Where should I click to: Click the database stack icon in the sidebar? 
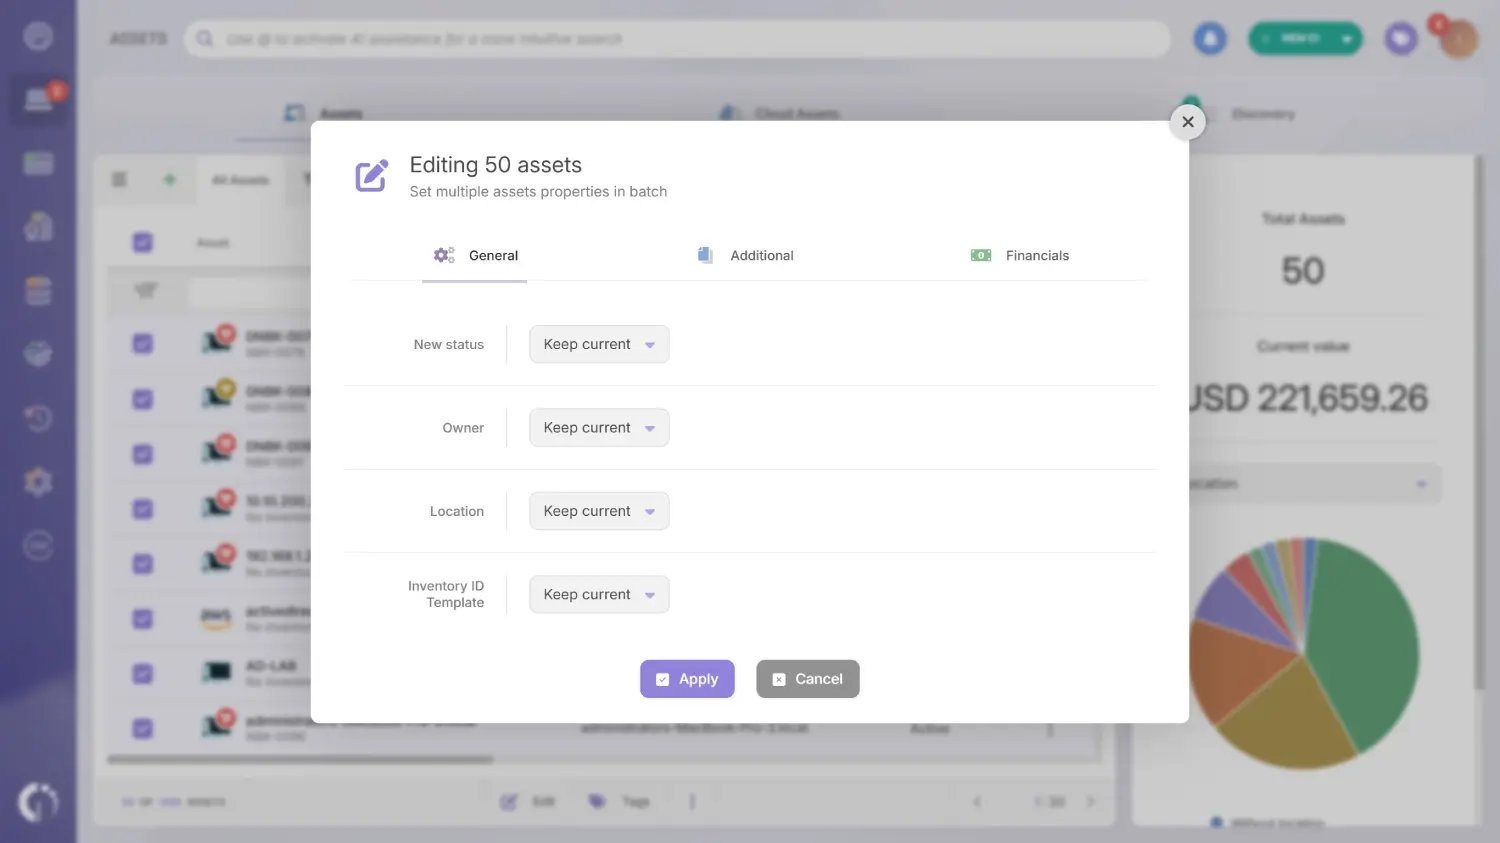point(38,290)
